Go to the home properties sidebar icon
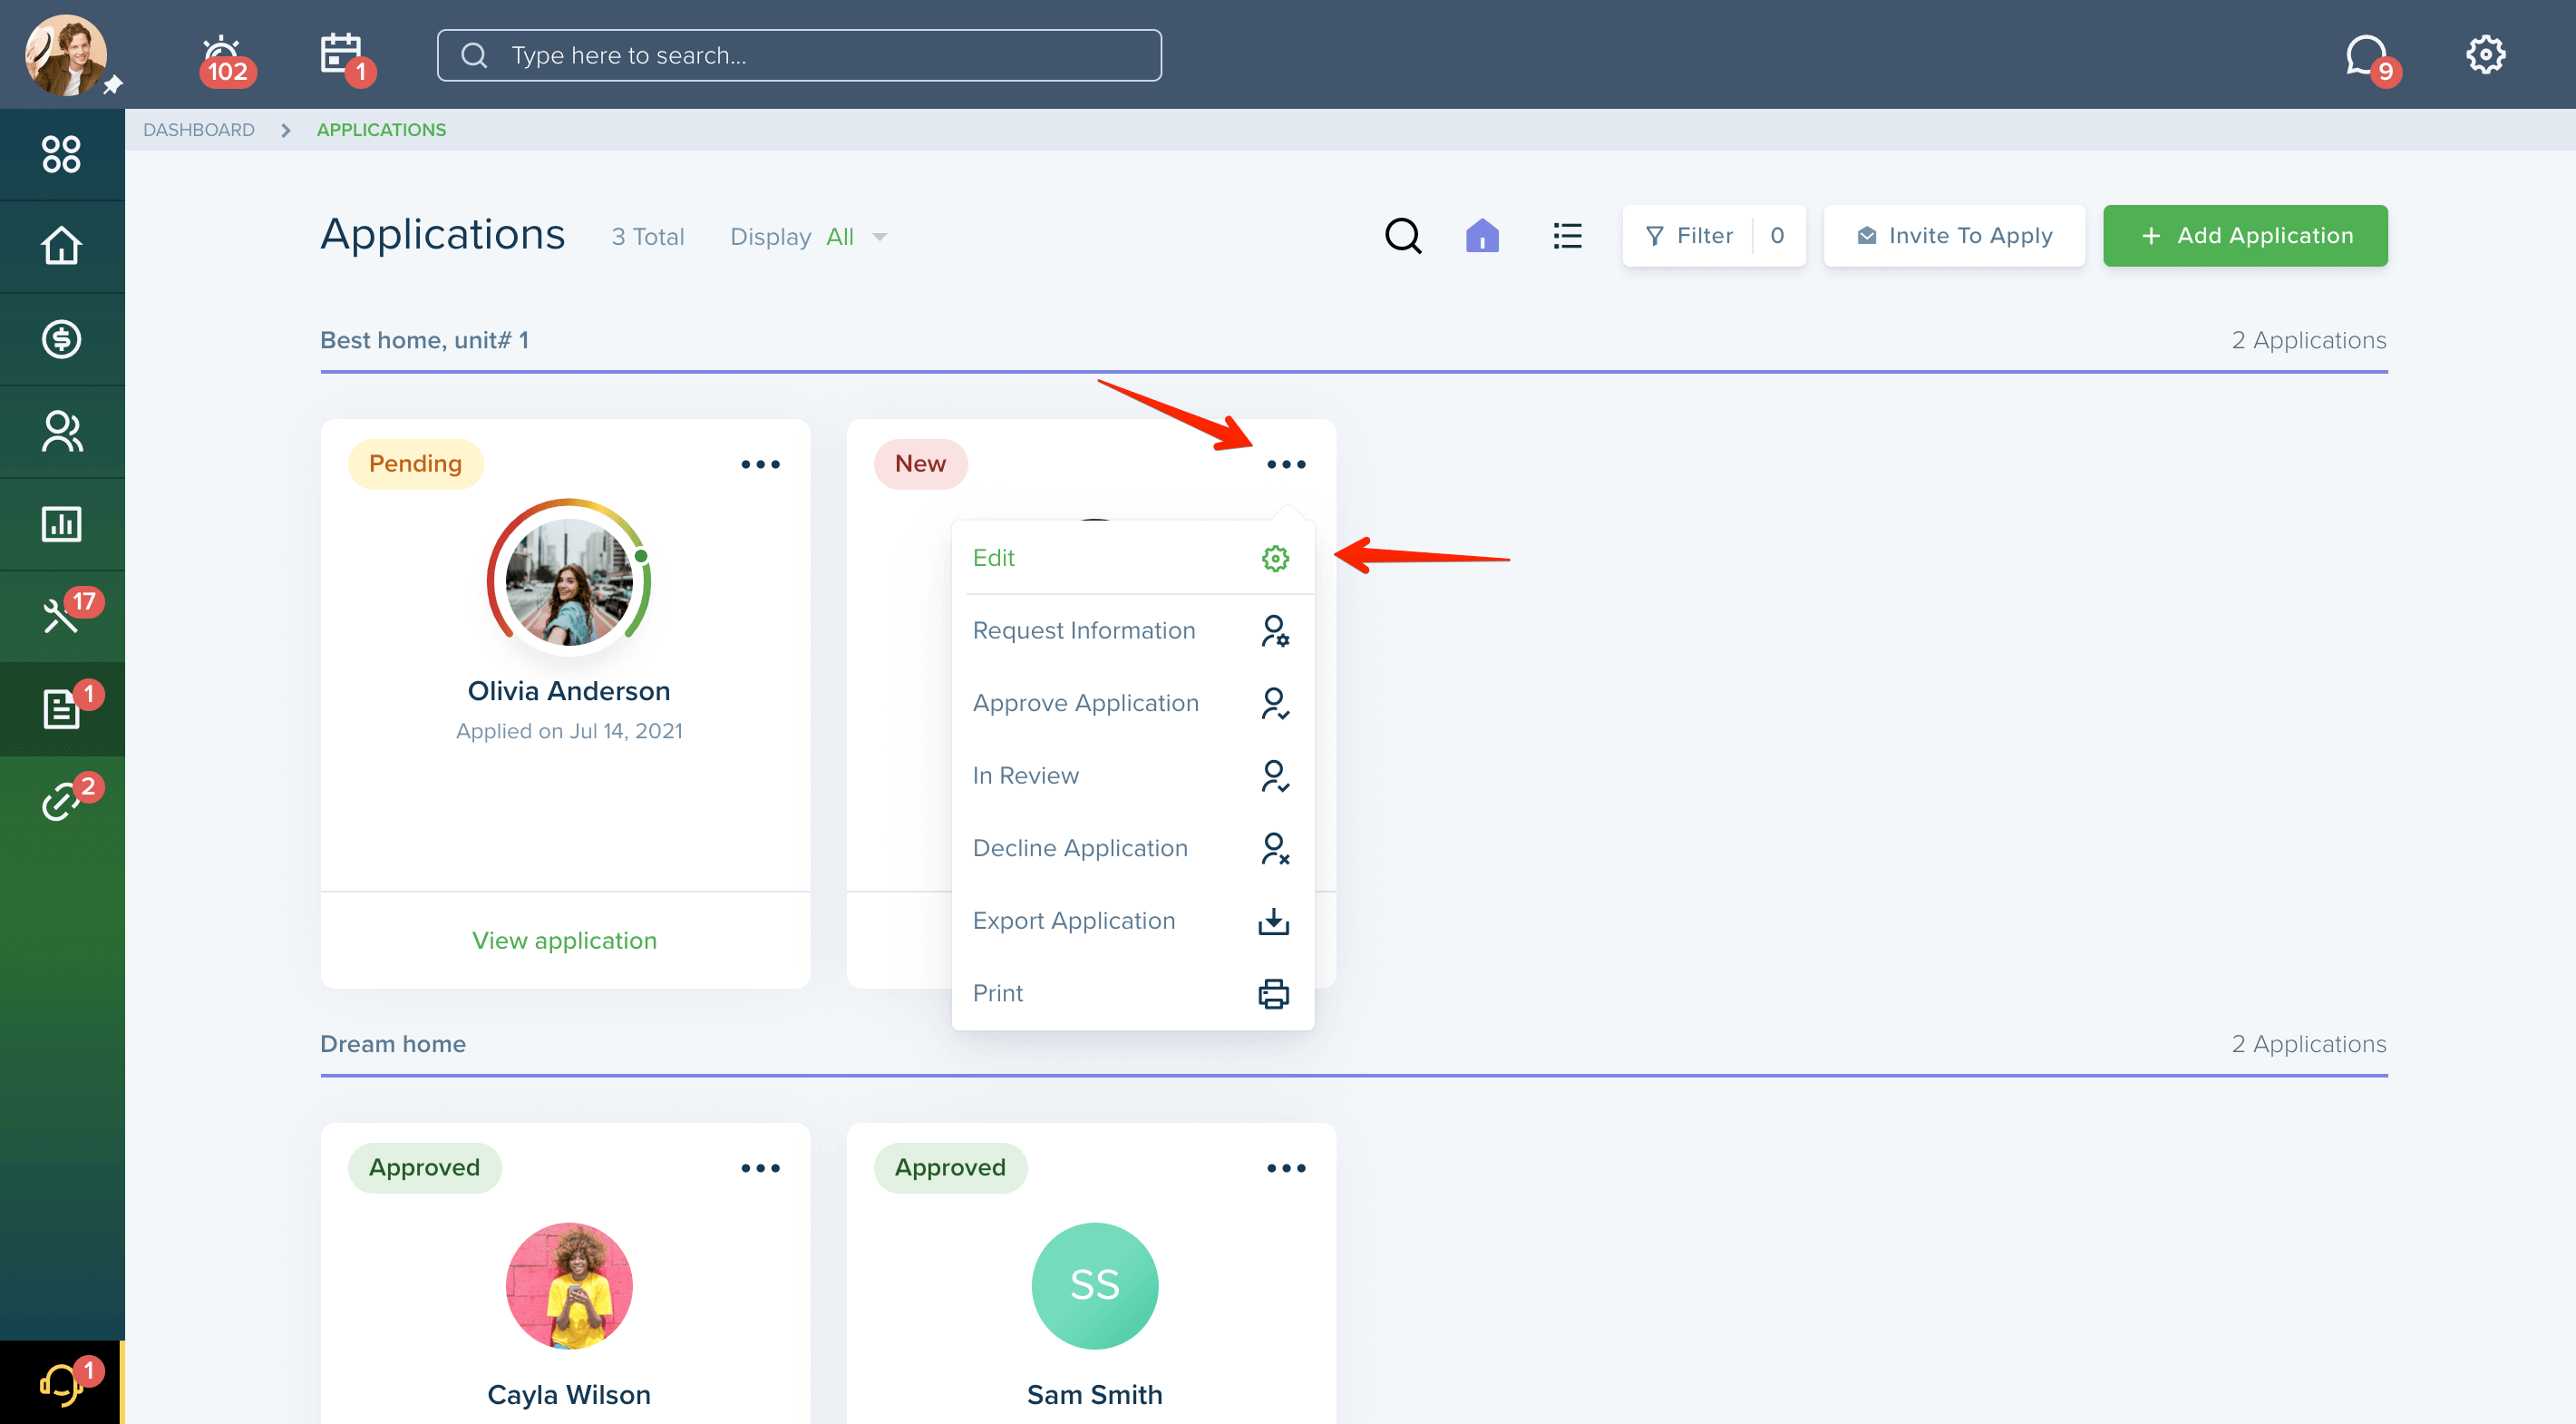Screen dimensions: 2576x1424 61,246
